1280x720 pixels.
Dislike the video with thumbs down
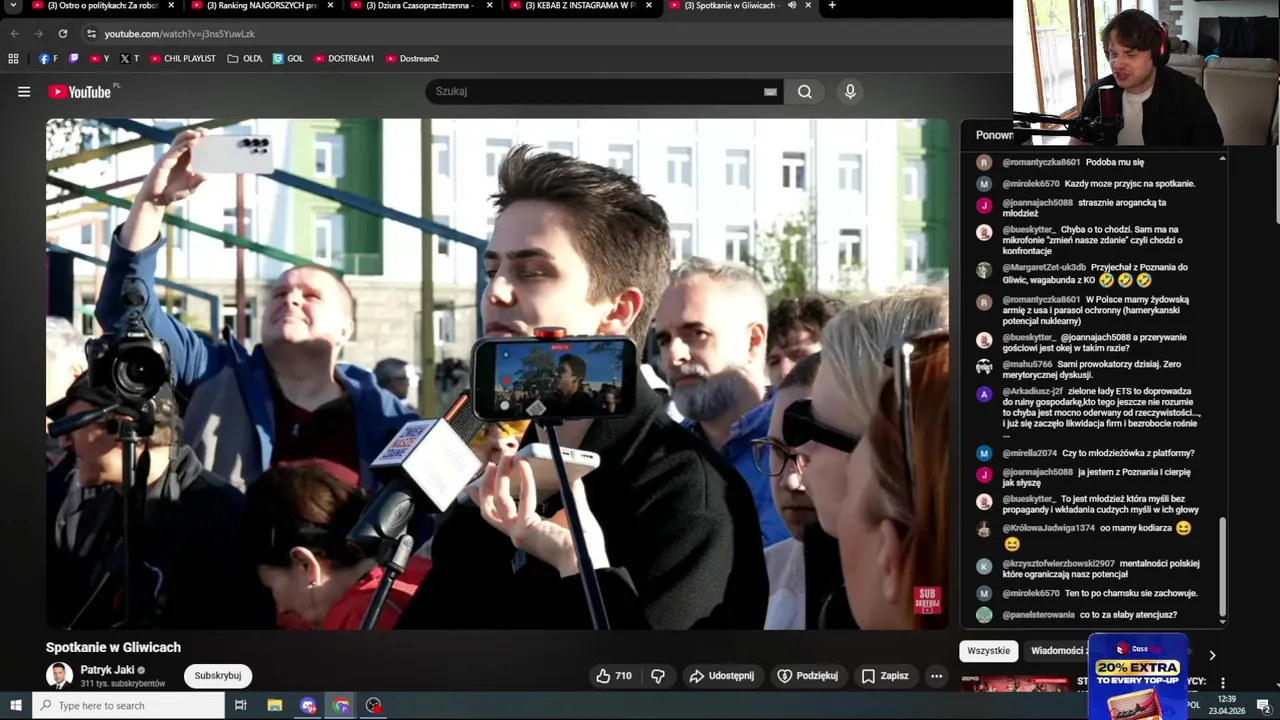click(x=658, y=676)
